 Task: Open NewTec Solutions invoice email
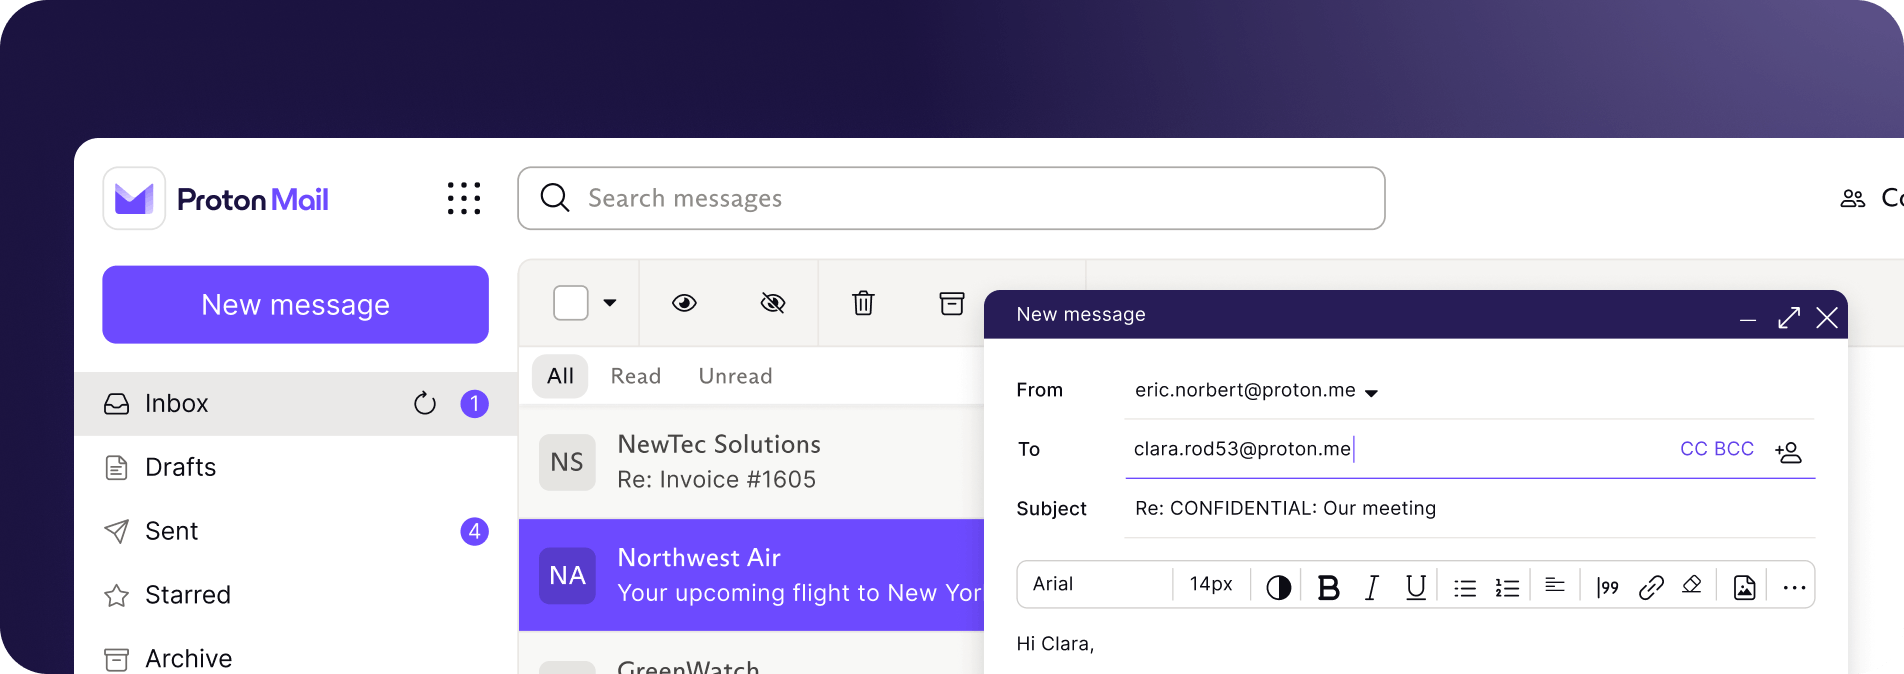751,462
